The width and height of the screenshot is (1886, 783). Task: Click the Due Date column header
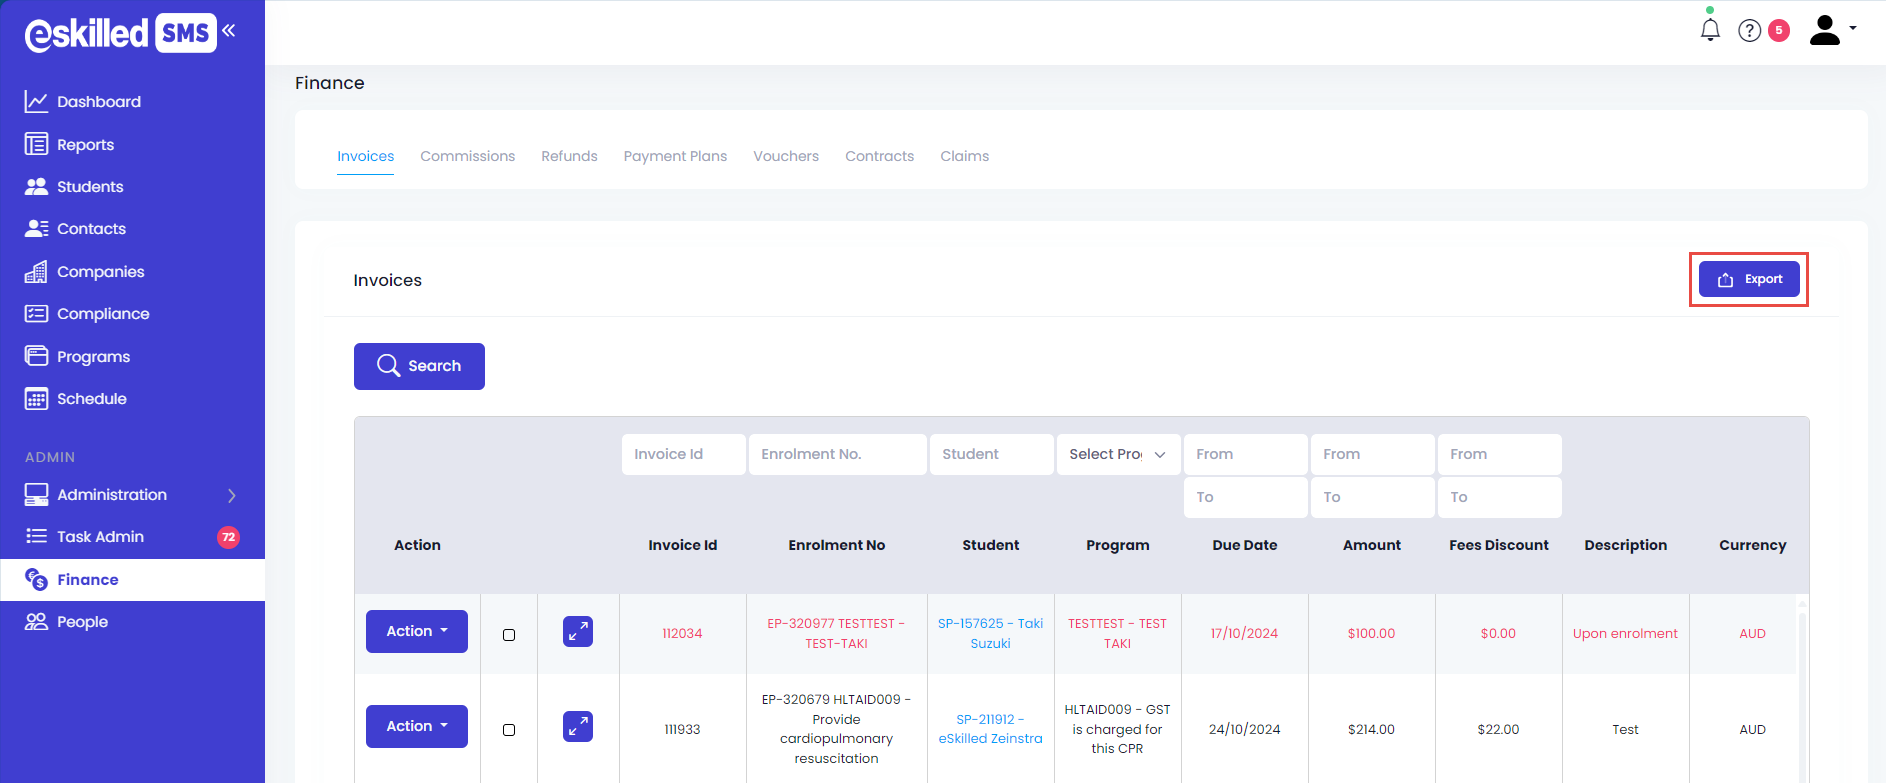pos(1245,545)
